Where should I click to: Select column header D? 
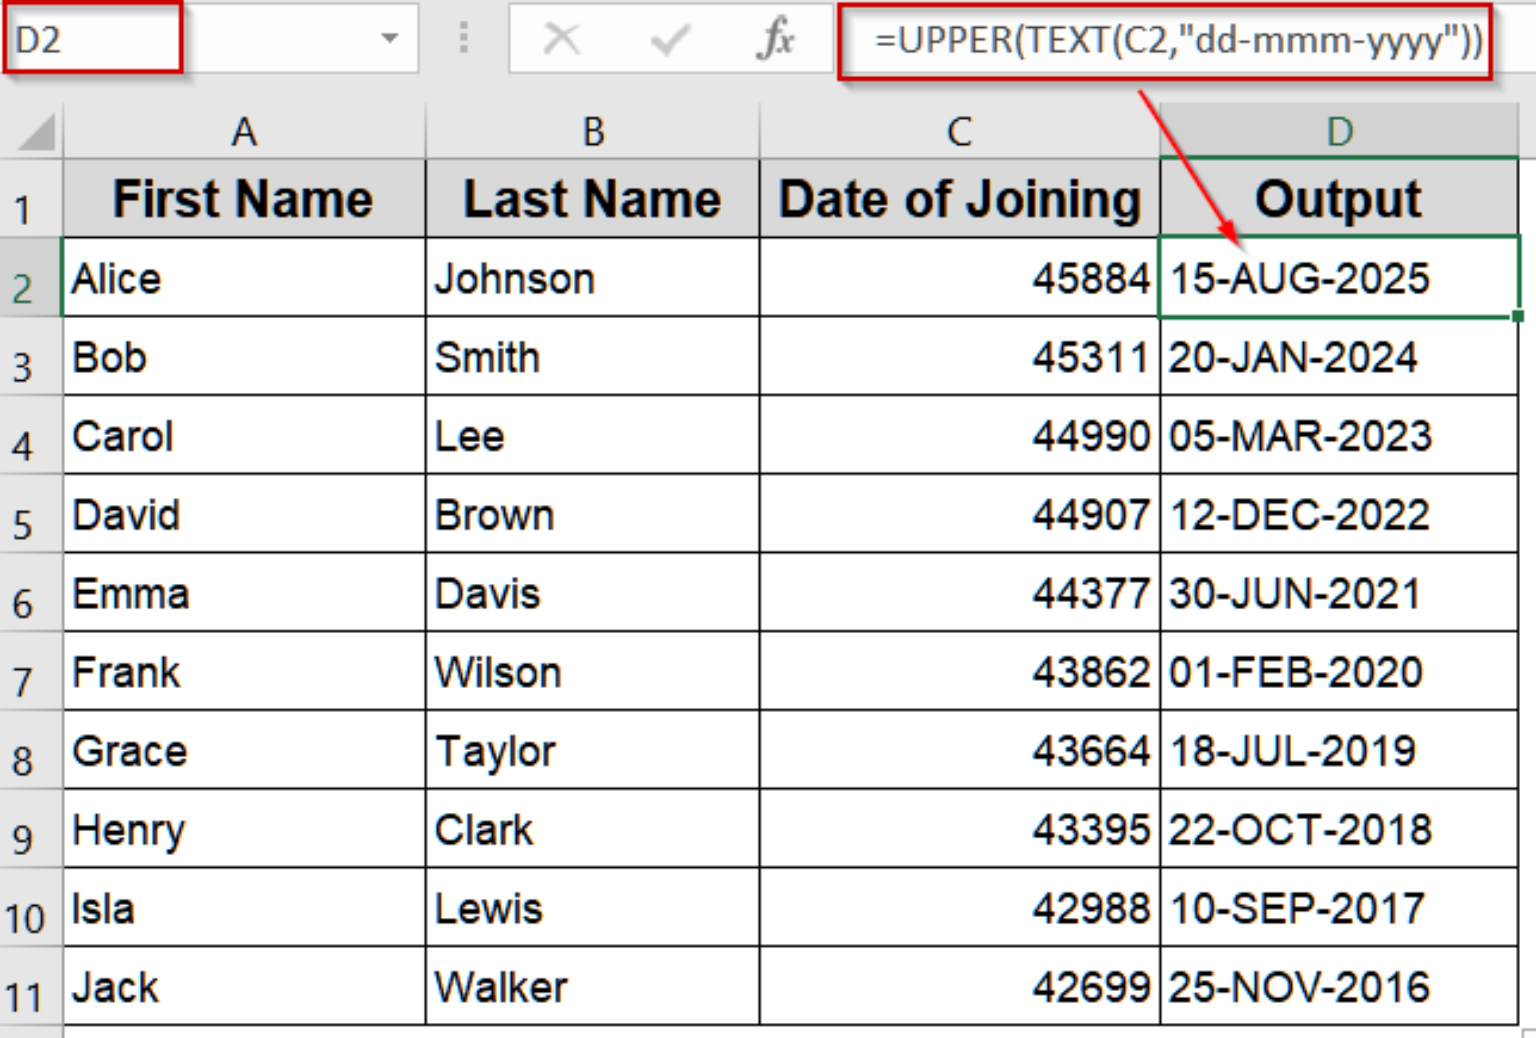1340,130
